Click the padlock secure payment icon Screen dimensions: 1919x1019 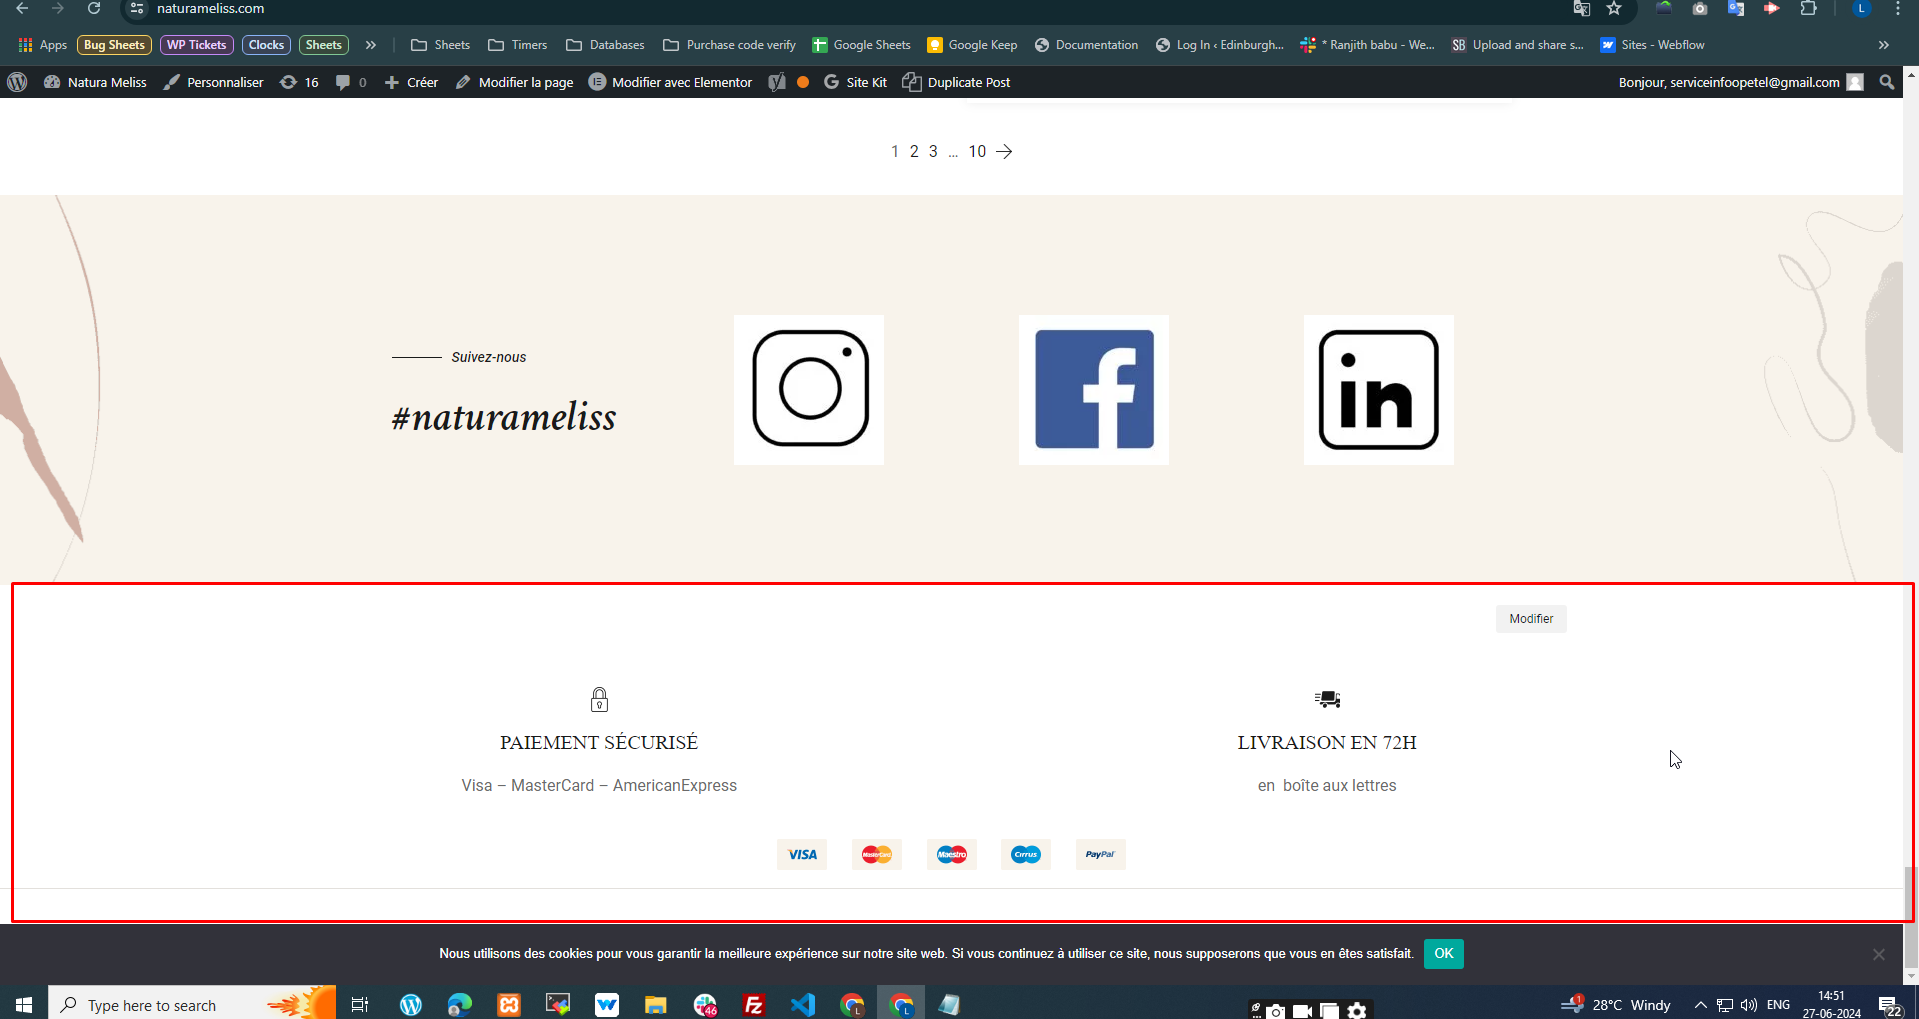point(599,699)
